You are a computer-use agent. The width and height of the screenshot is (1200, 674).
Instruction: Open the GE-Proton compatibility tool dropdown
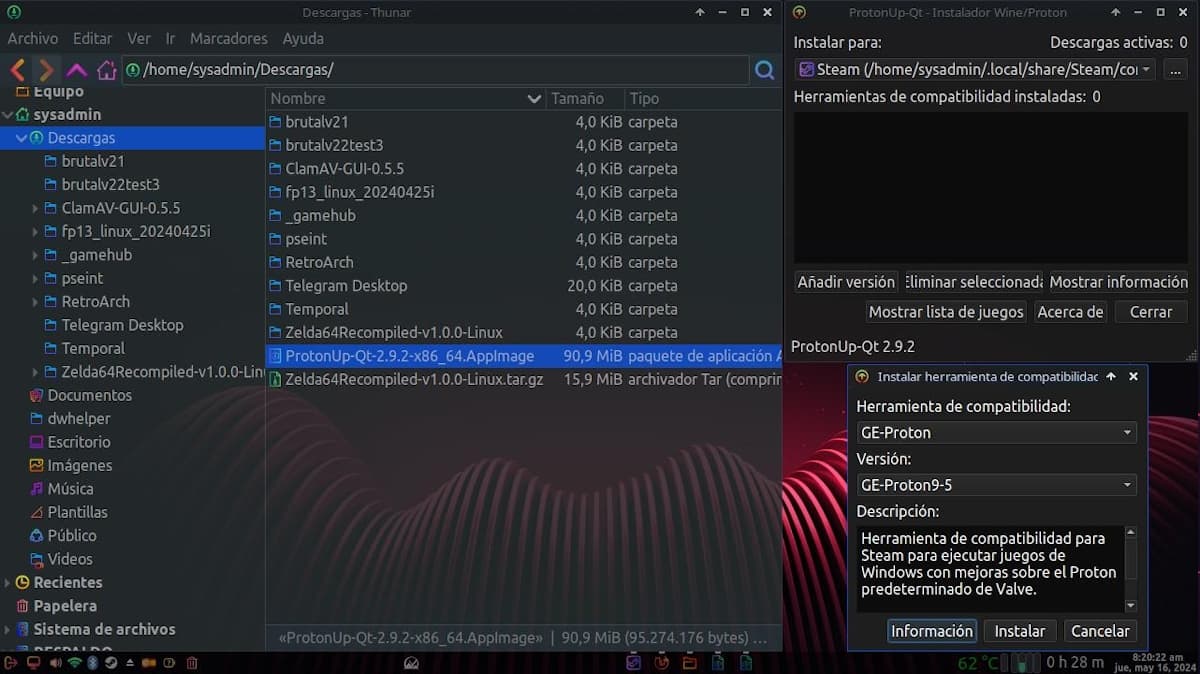coord(996,433)
